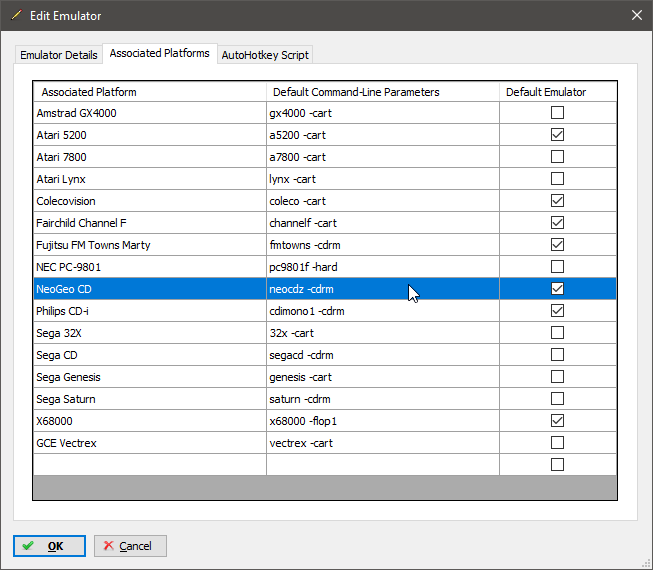
Task: Select the Associated Platforms tab
Action: coord(160,53)
